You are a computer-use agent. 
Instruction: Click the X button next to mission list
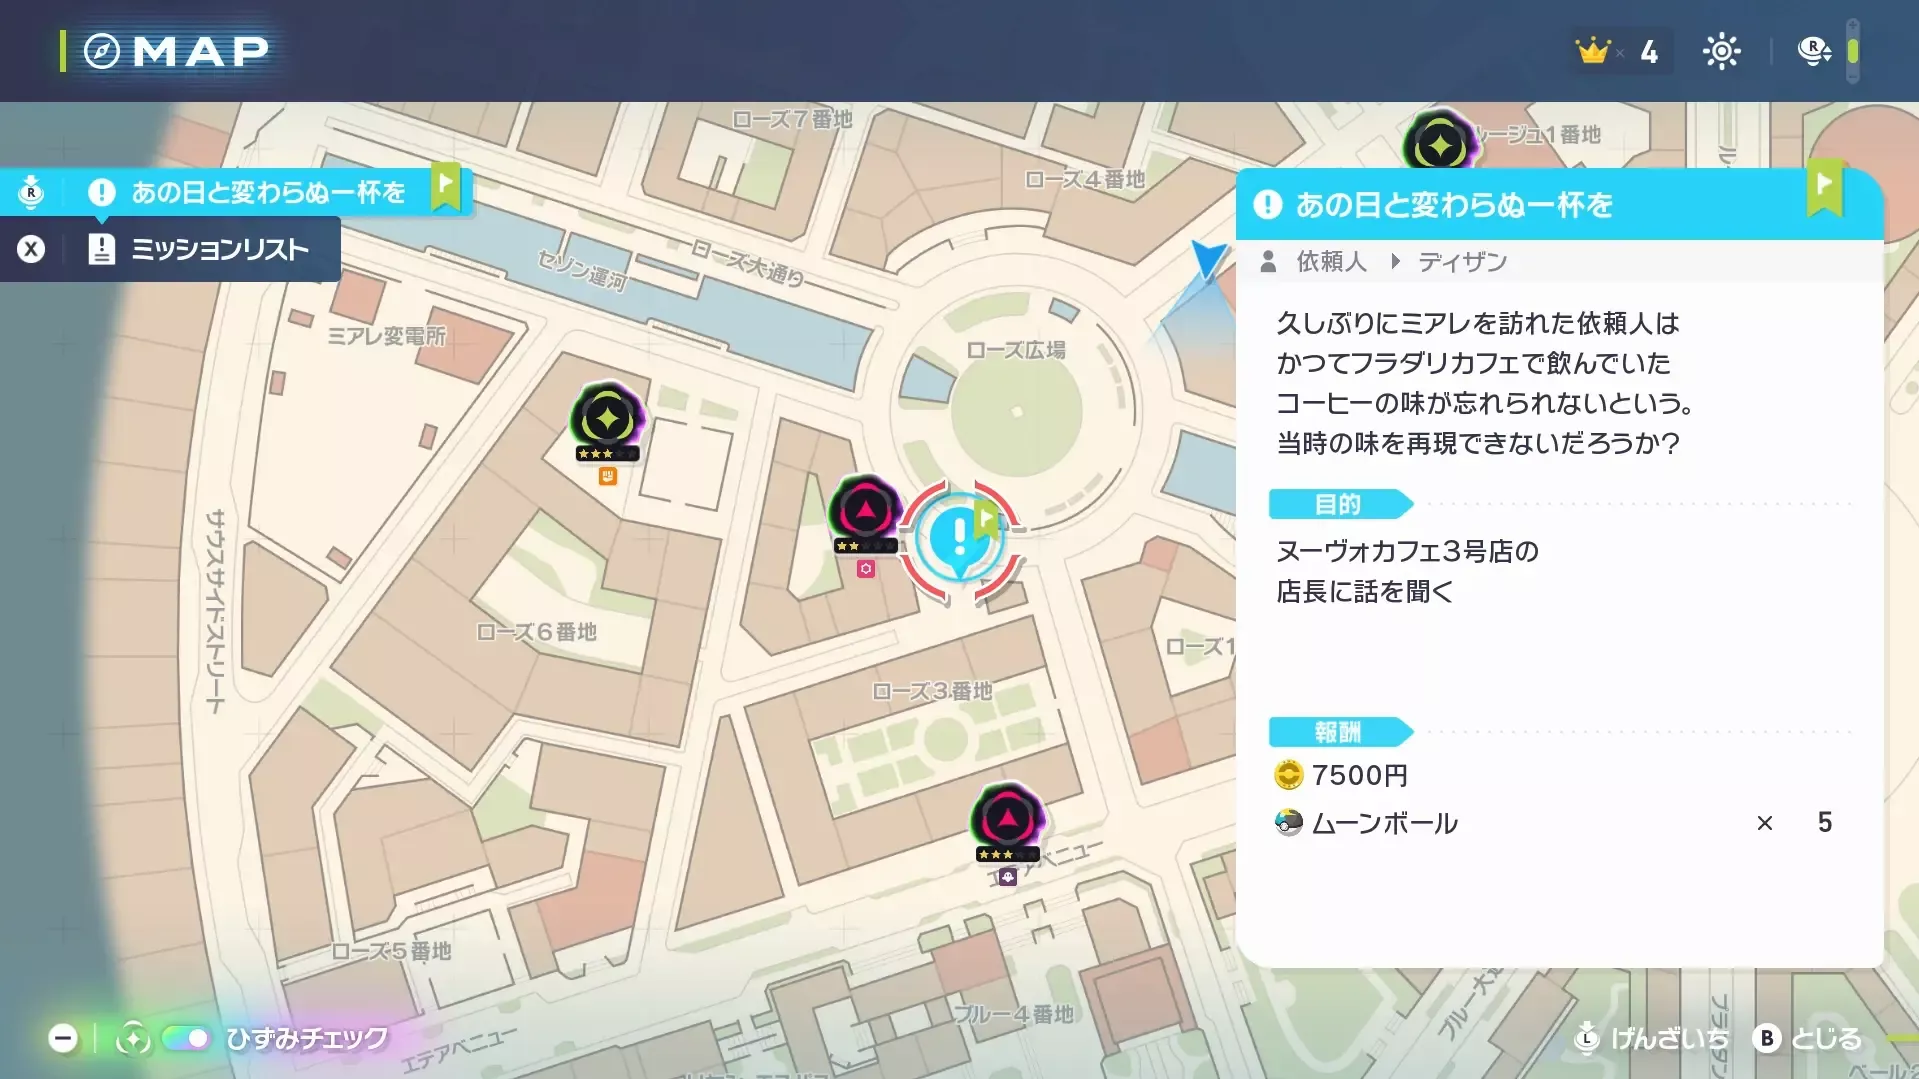31,249
